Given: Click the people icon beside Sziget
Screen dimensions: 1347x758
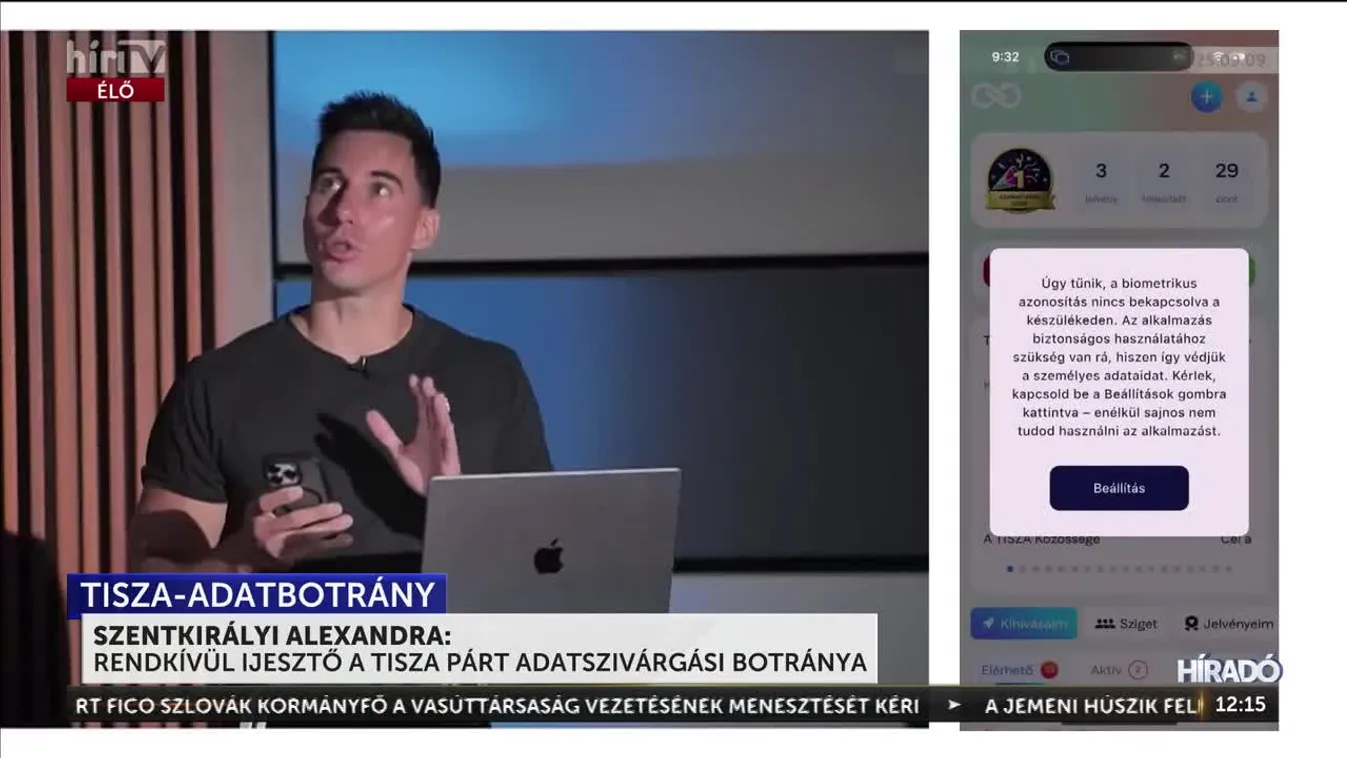Looking at the screenshot, I should point(1105,624).
